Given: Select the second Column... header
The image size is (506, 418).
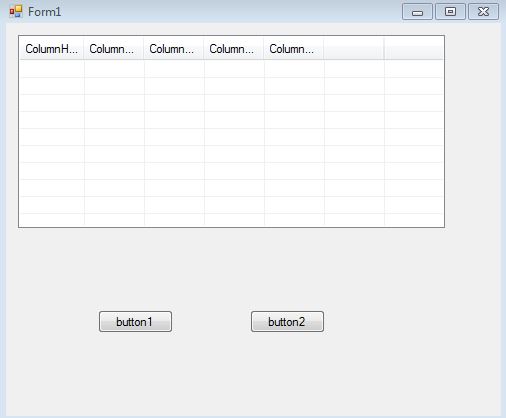Looking at the screenshot, I should [x=114, y=49].
